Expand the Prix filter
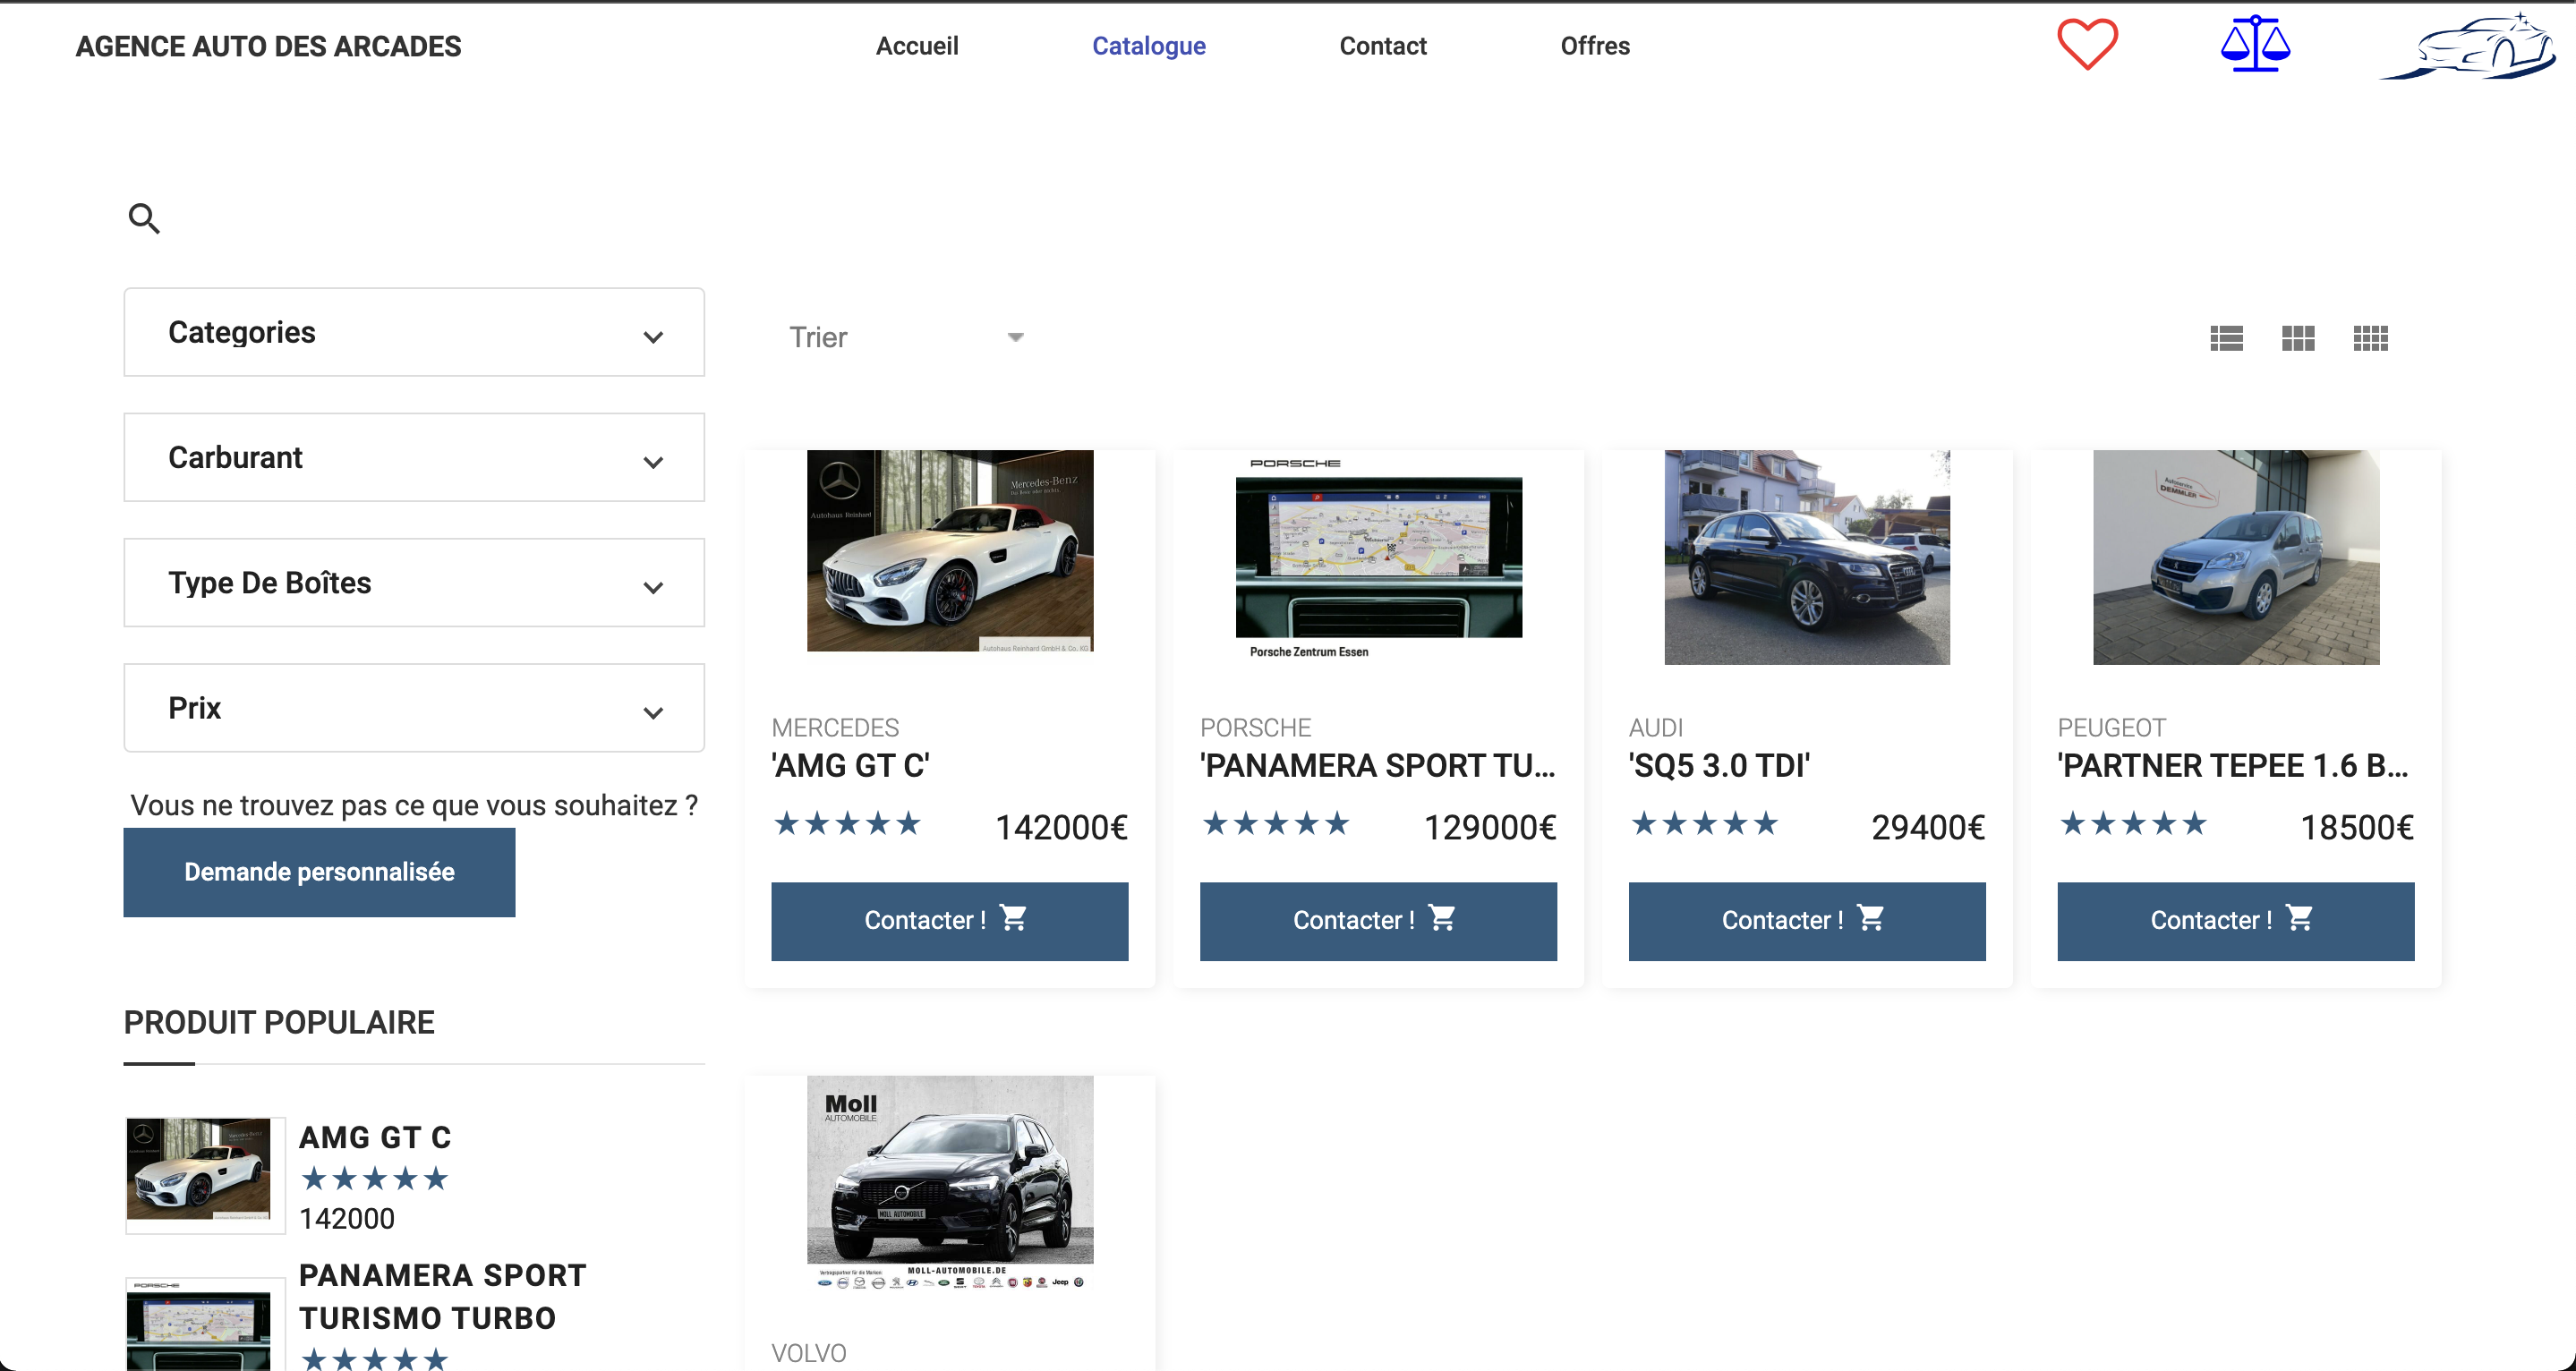This screenshot has width=2576, height=1371. (x=414, y=708)
